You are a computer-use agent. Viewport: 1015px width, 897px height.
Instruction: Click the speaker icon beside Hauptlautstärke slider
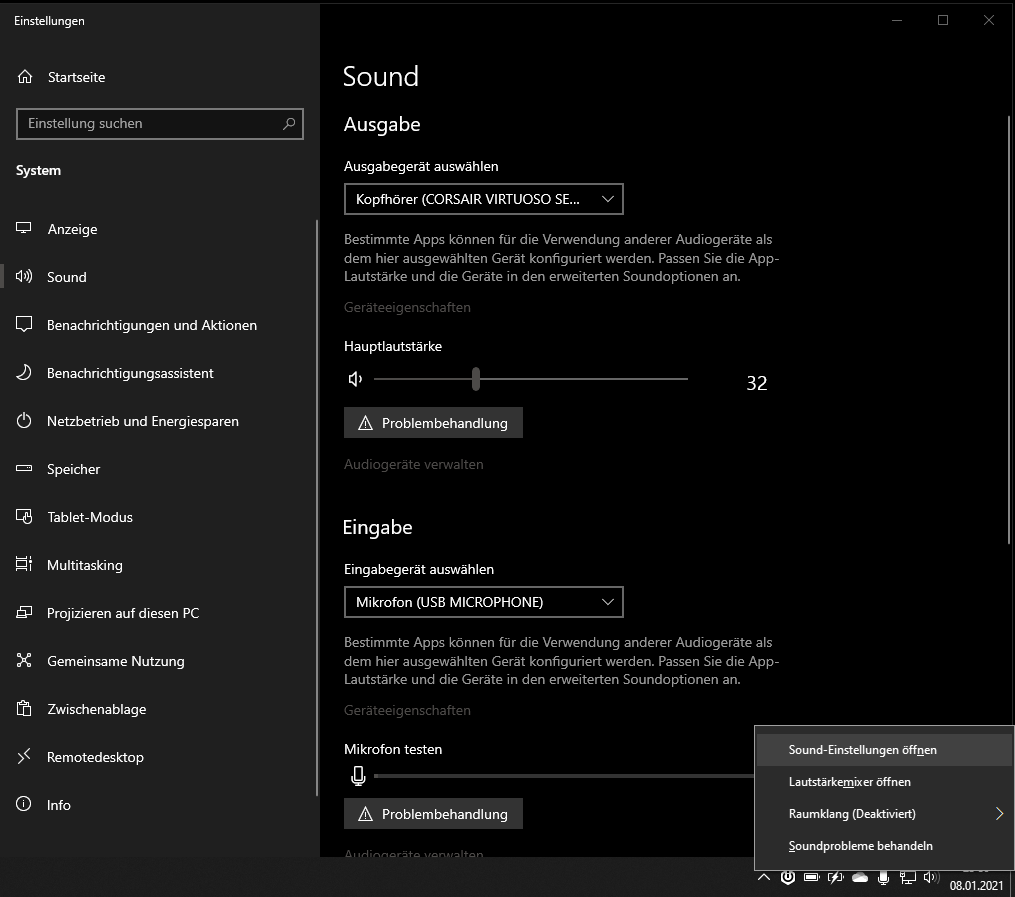pos(354,379)
